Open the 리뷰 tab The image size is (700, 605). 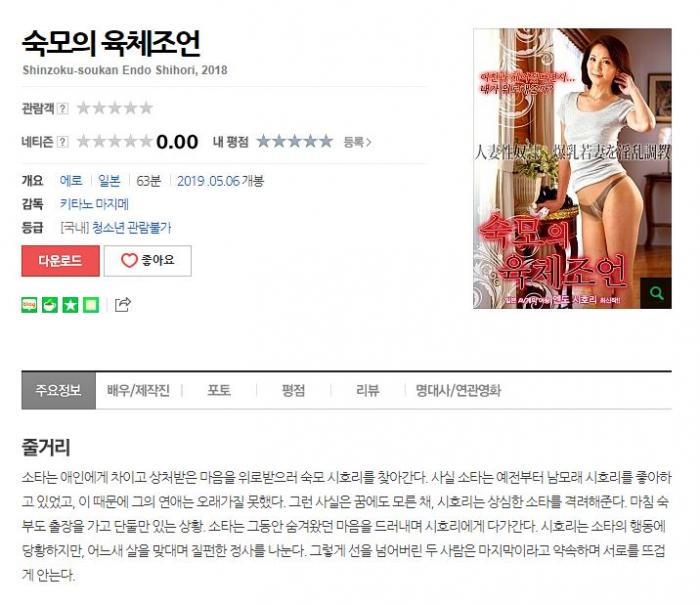point(367,391)
